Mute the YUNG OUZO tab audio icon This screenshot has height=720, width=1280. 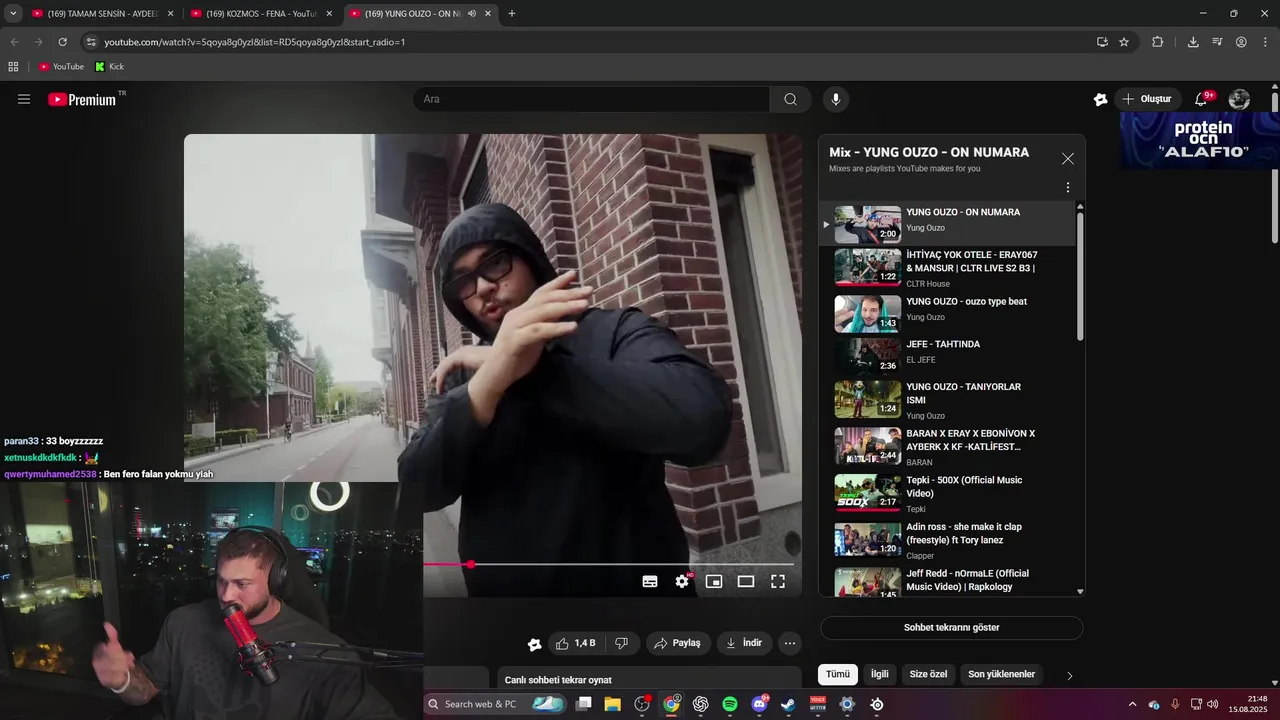(x=472, y=14)
